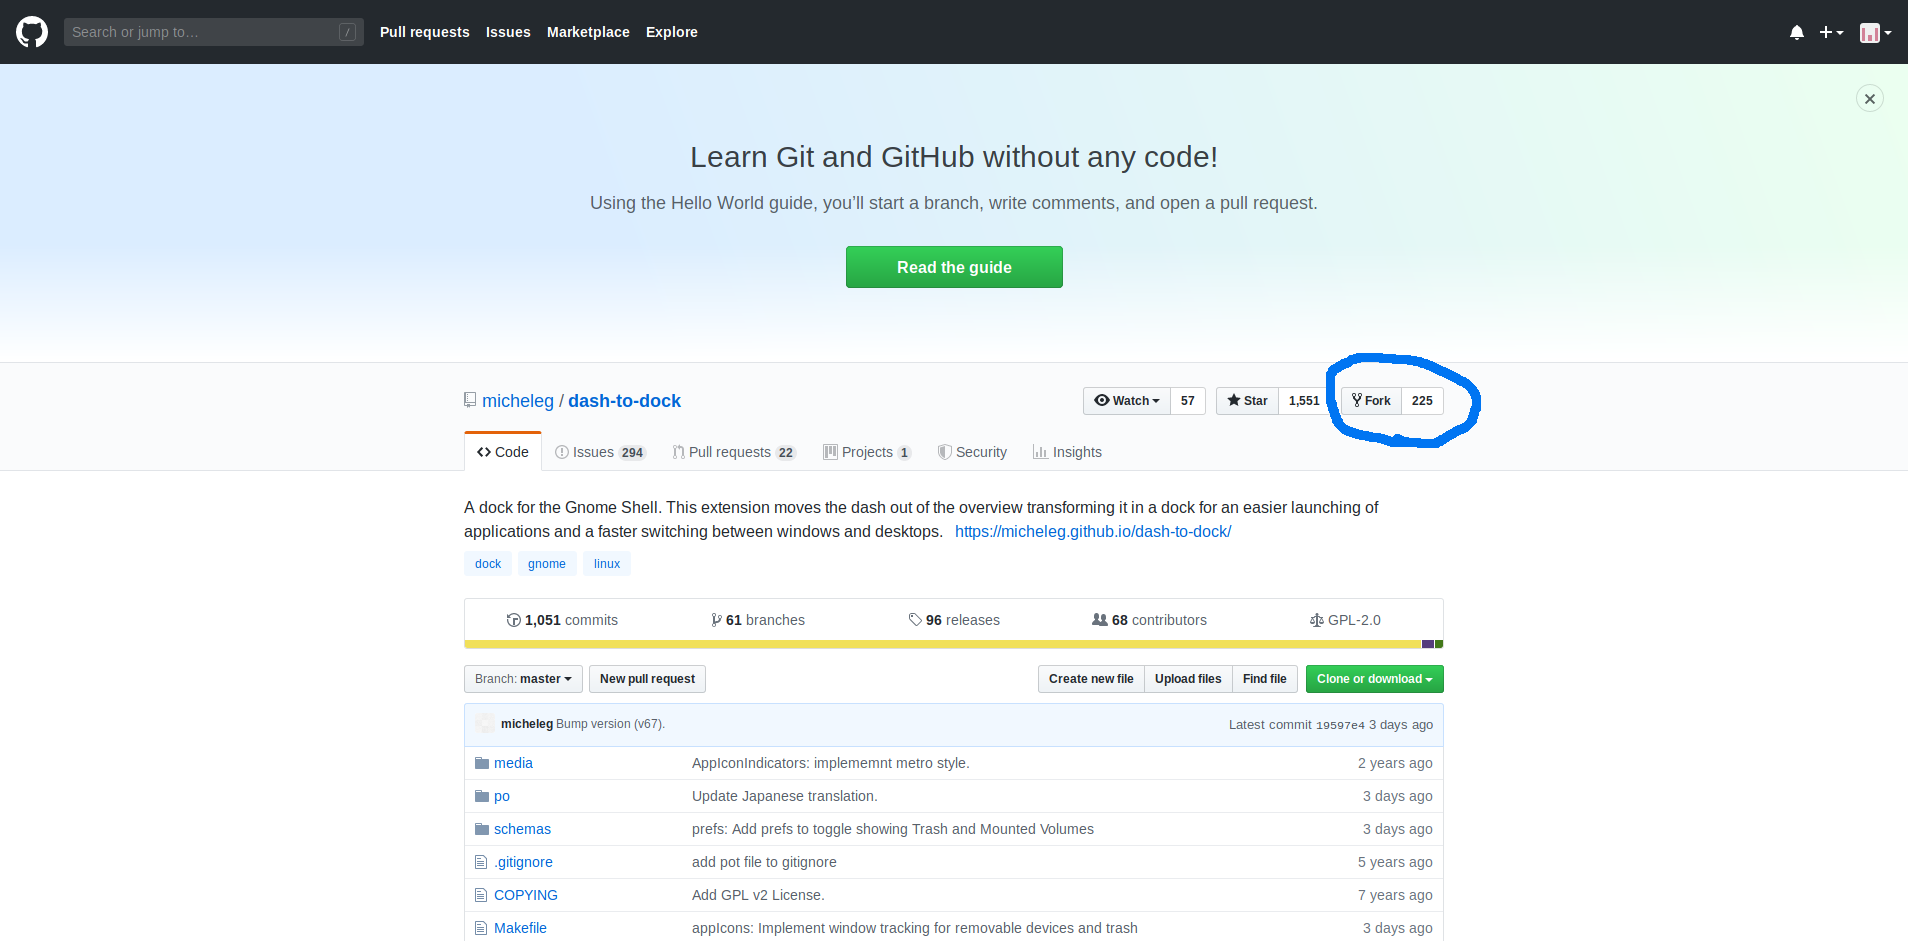Open the plus create-new dropdown
The width and height of the screenshot is (1908, 941).
pyautogui.click(x=1831, y=32)
